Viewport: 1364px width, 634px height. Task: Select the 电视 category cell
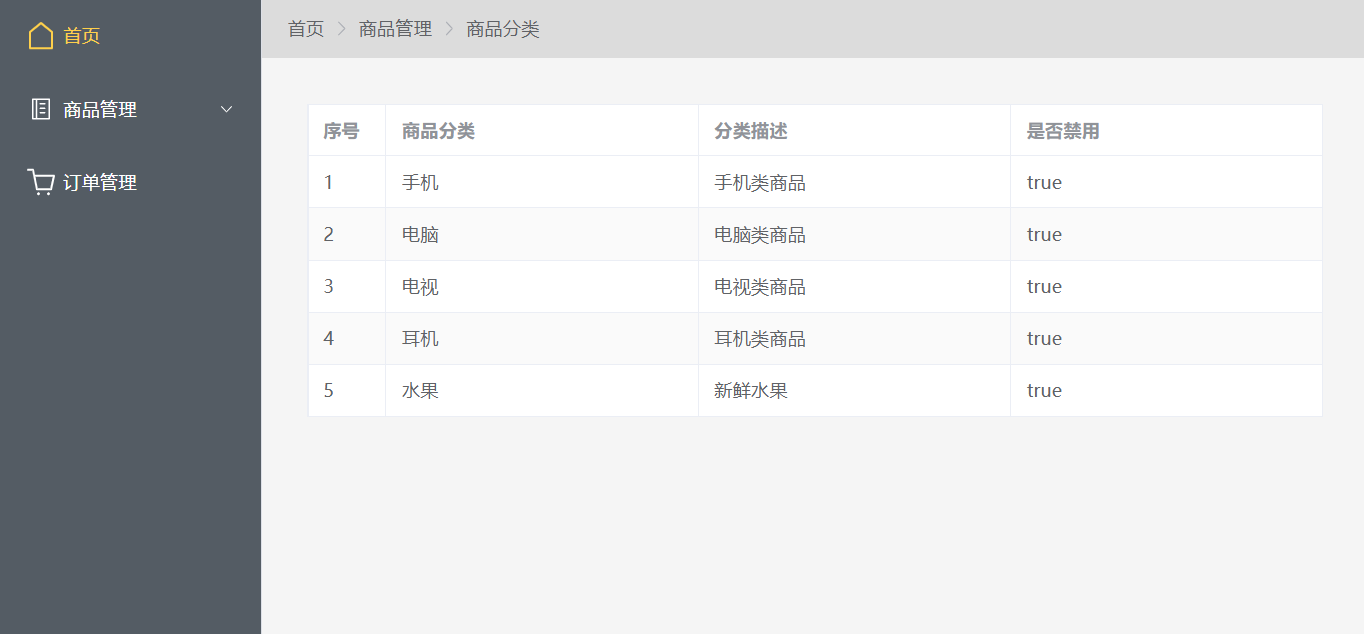[542, 286]
